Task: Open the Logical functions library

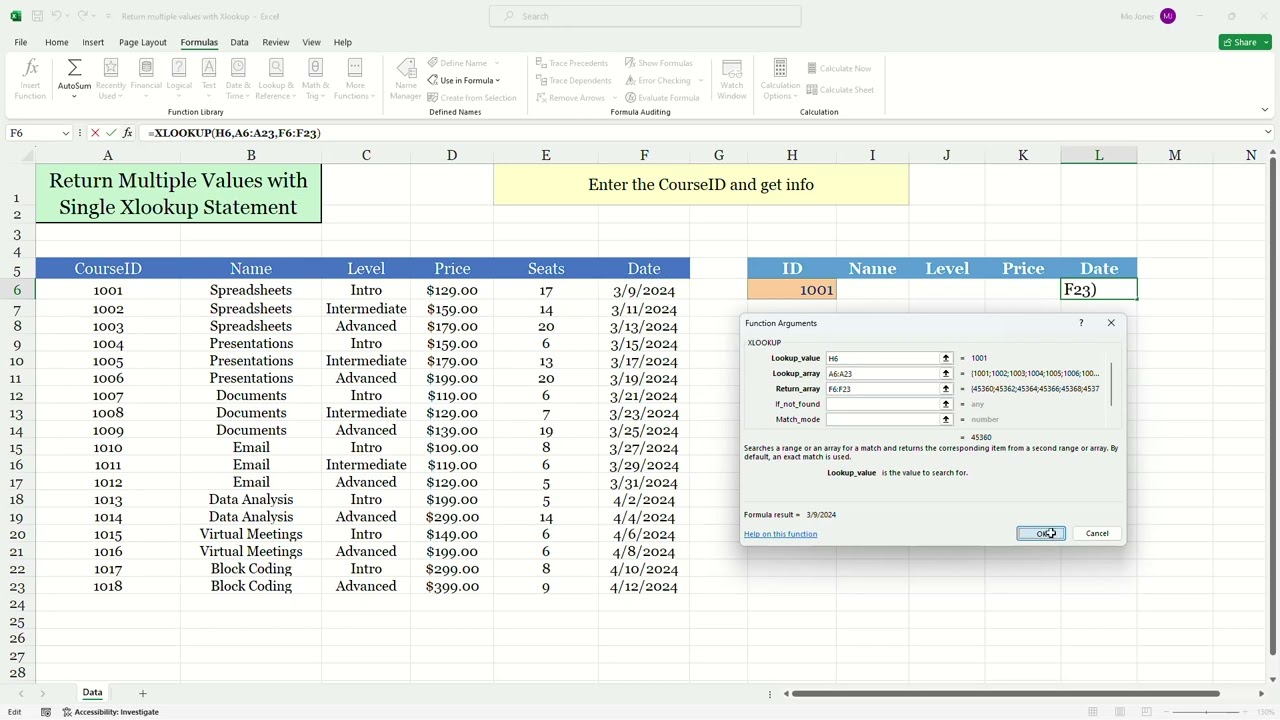Action: 179,79
